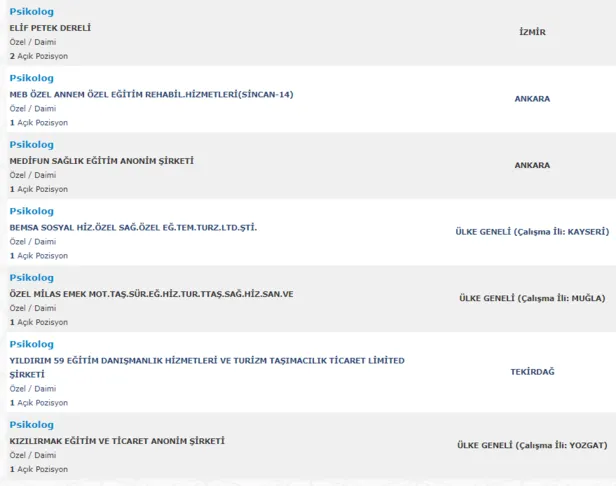Click the ELİF PETEK DERELİ employer name
This screenshot has height=486, width=616.
click(x=50, y=28)
